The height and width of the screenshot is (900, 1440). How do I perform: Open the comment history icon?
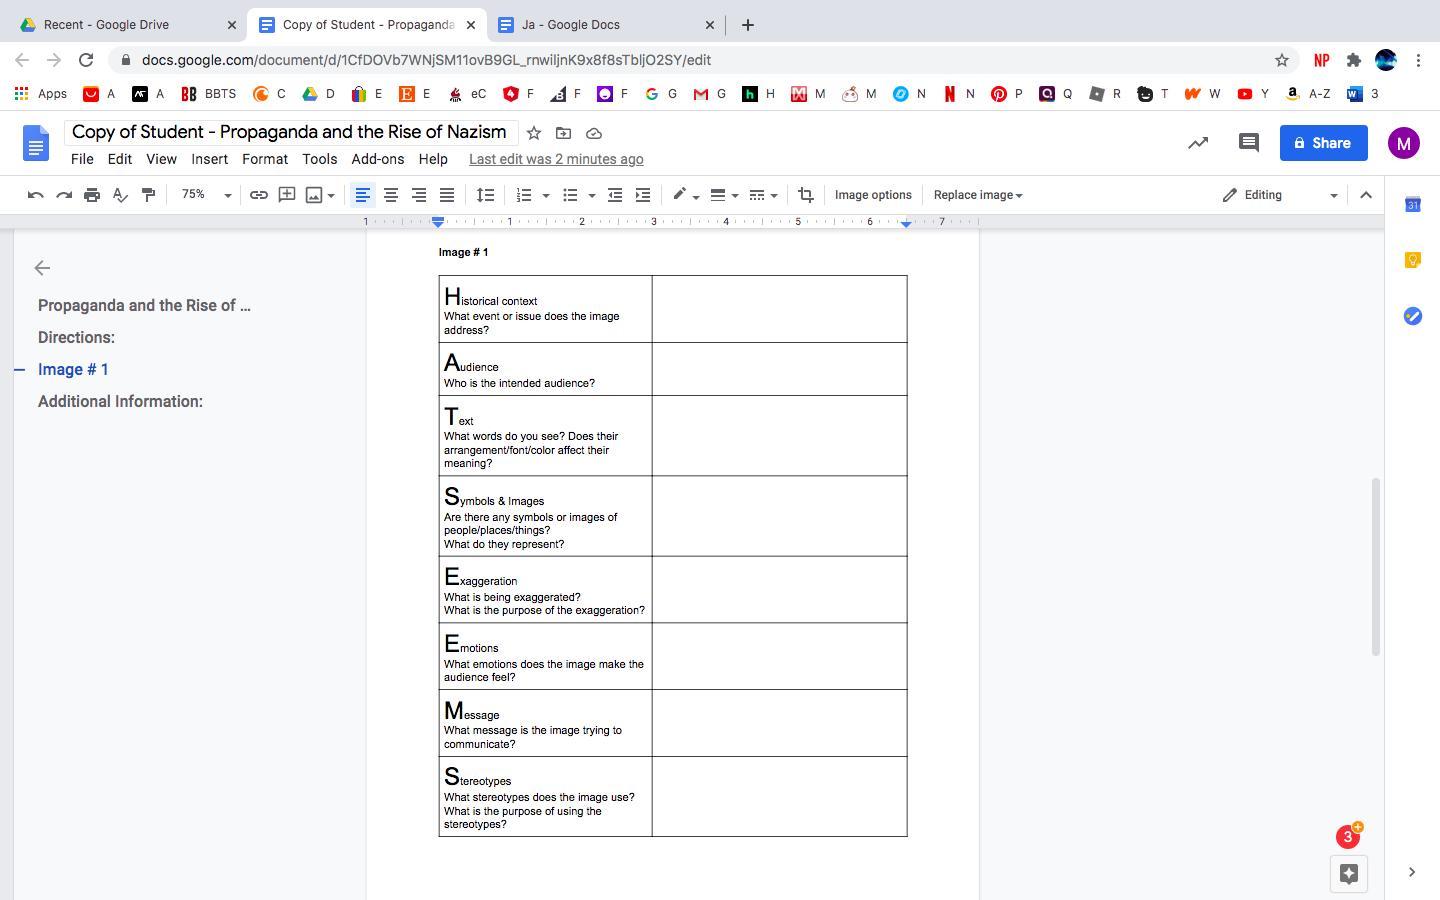[x=1248, y=143]
